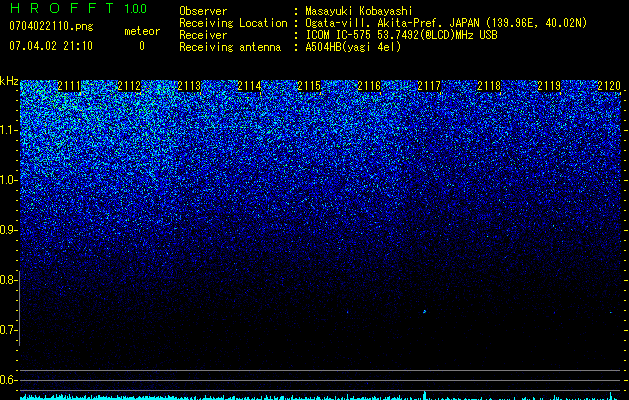Click the kHz axis unit label
This screenshot has height=400, width=629.
pos(9,81)
